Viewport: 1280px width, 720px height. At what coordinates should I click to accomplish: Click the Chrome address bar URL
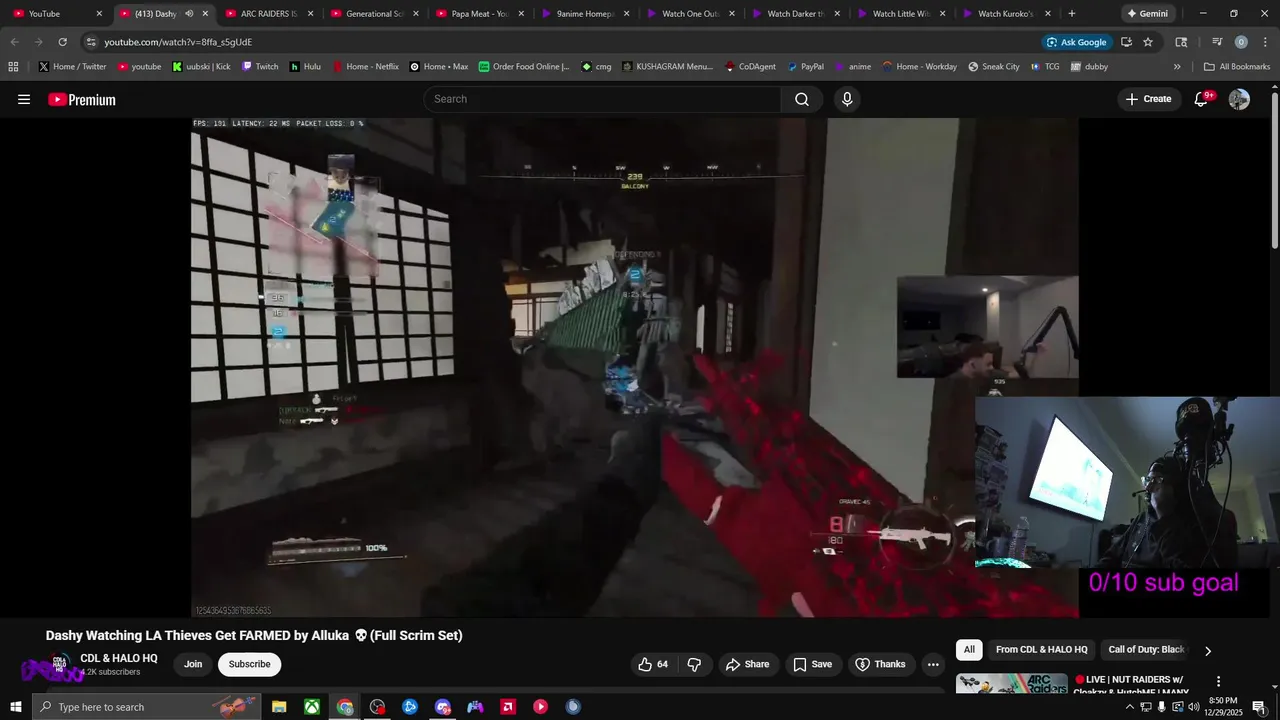(x=178, y=42)
